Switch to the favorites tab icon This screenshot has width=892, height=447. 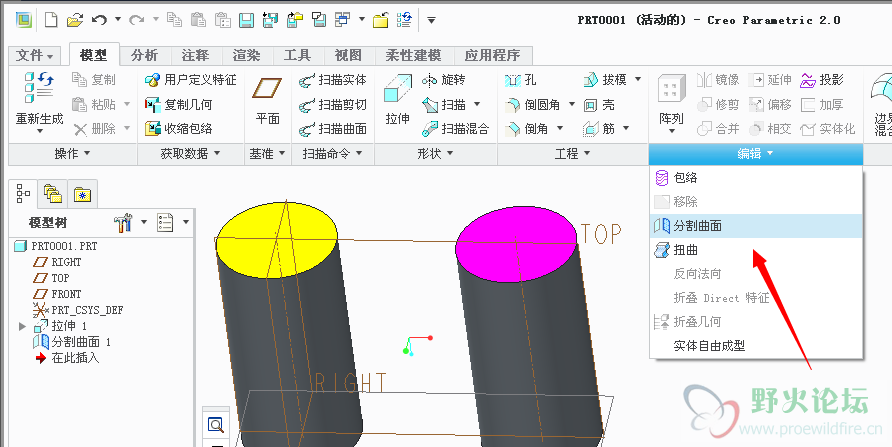82,195
